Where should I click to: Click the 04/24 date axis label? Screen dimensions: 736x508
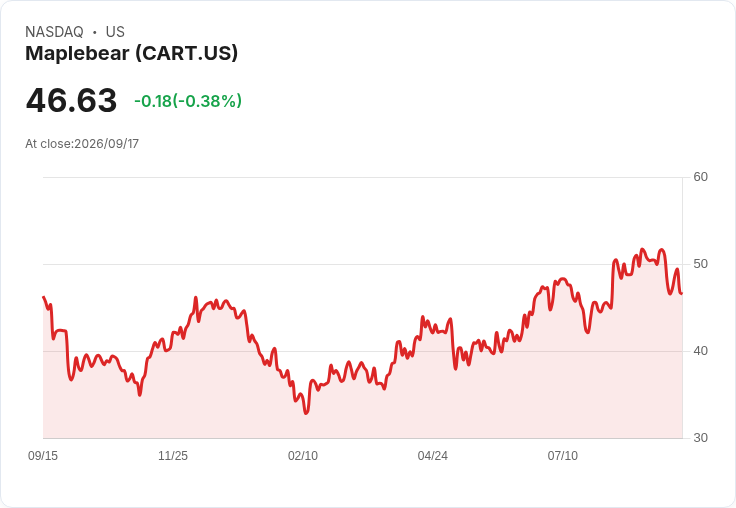(433, 455)
